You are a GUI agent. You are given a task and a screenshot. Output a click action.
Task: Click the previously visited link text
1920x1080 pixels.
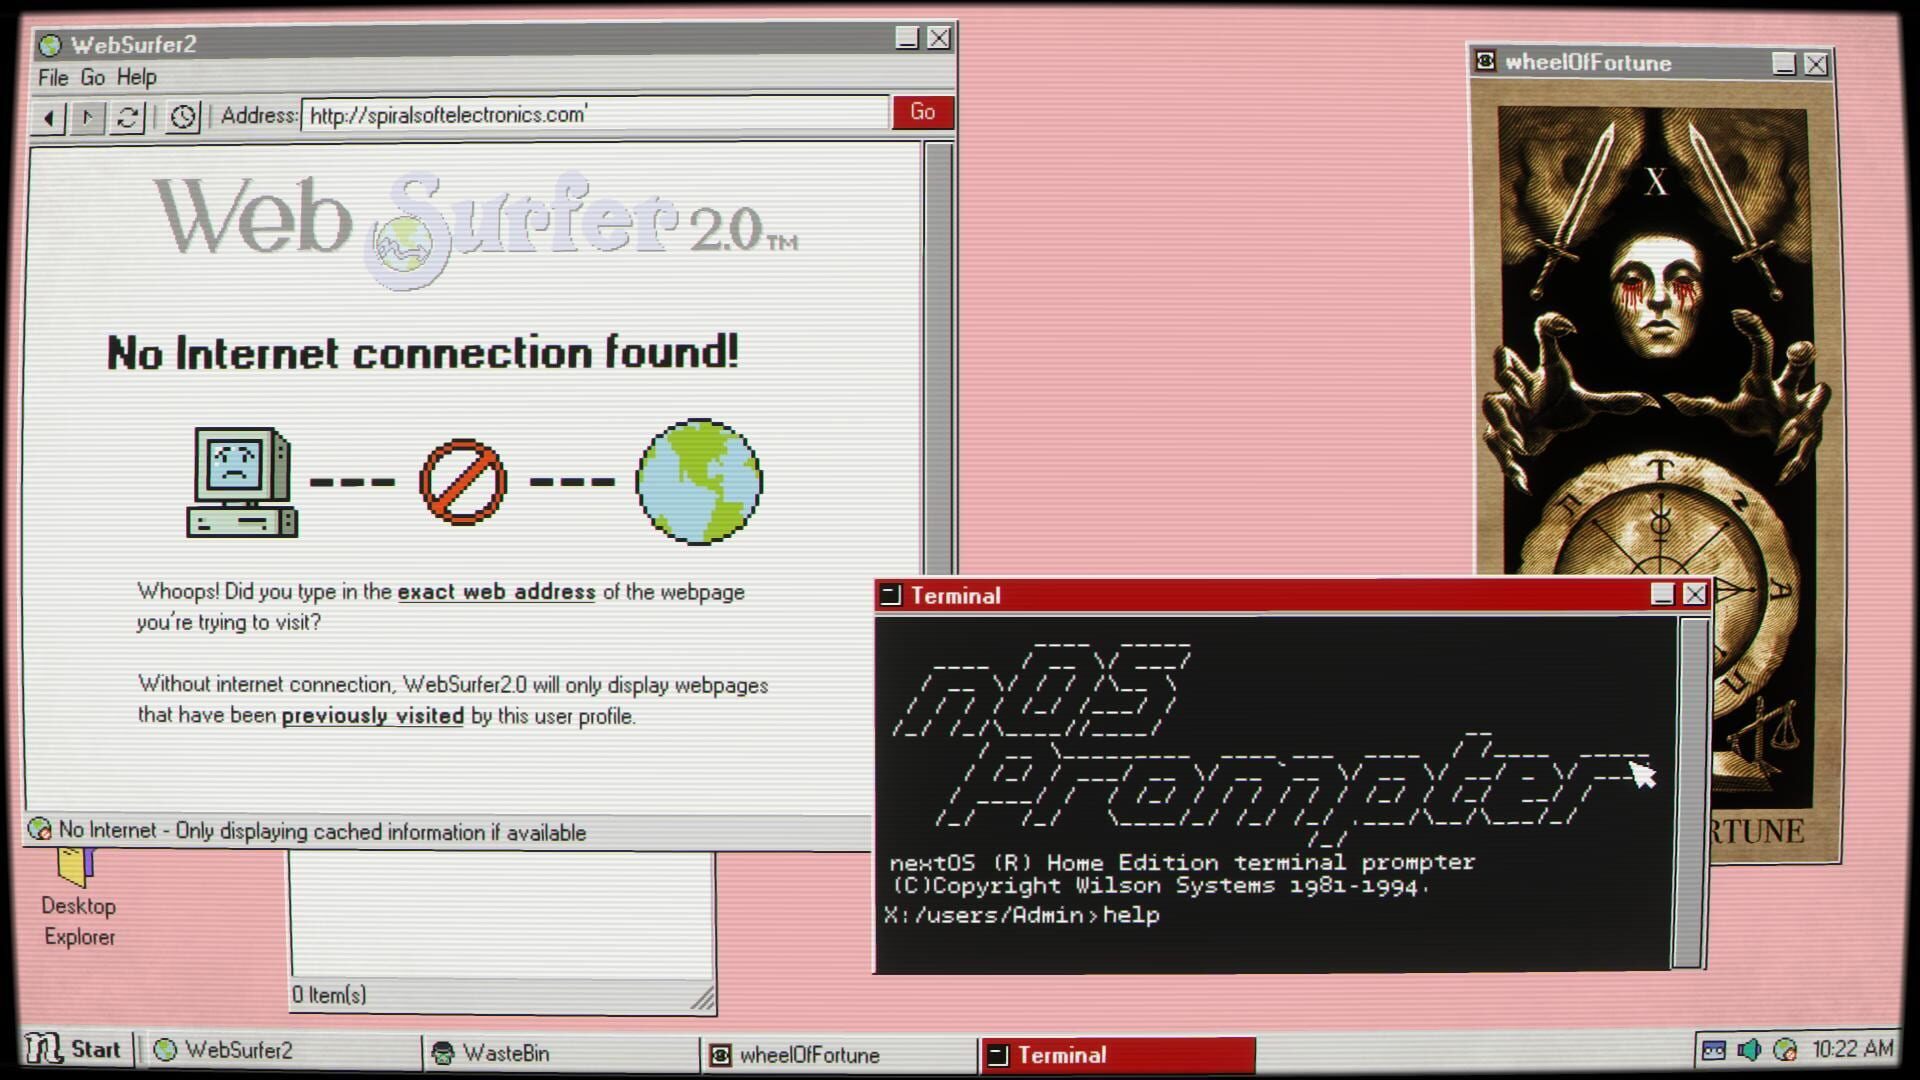(x=371, y=716)
